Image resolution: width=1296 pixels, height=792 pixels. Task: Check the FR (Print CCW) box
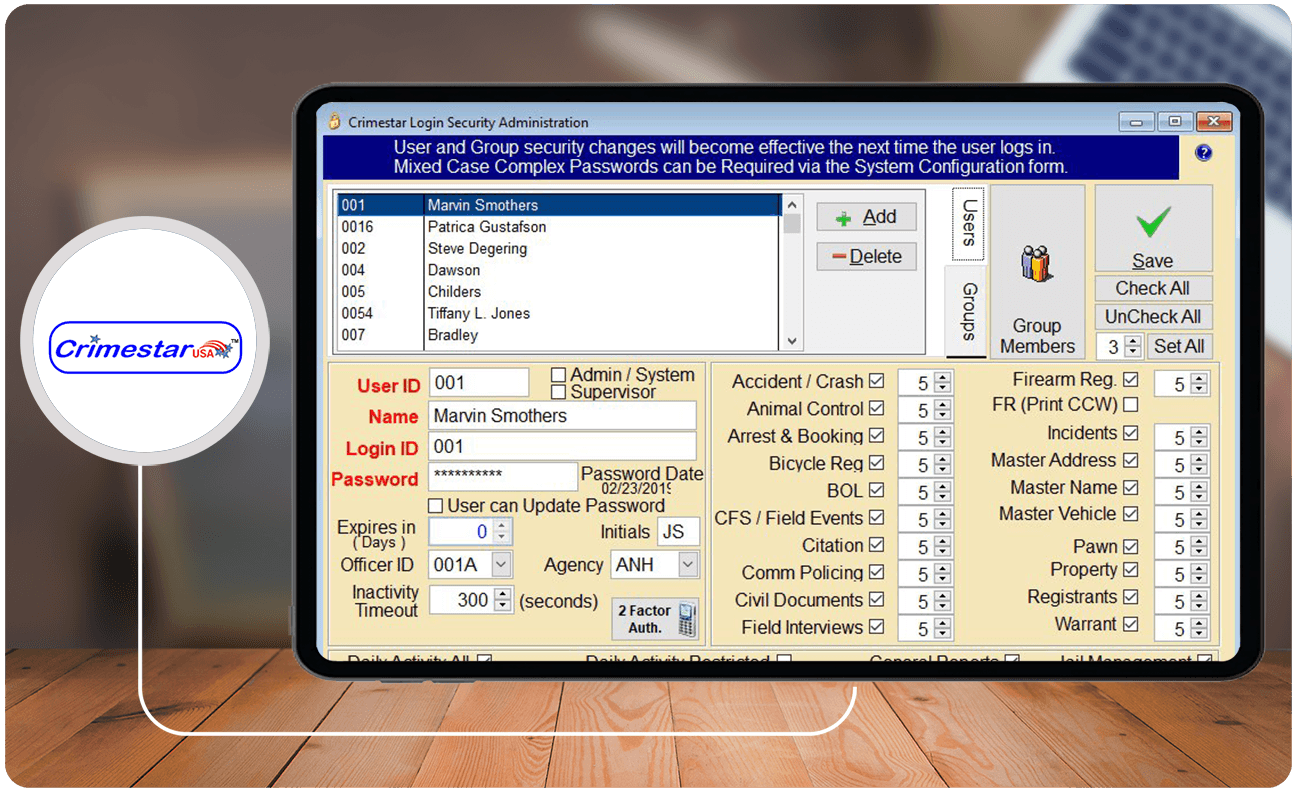tap(1131, 405)
